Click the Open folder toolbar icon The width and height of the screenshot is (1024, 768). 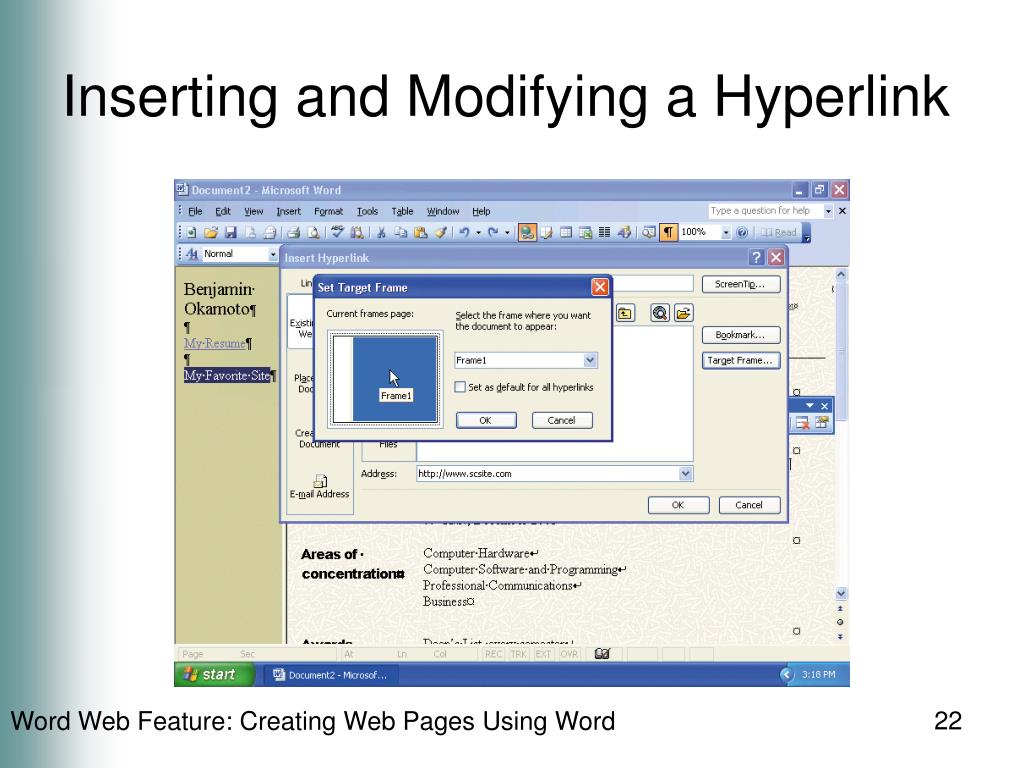210,232
